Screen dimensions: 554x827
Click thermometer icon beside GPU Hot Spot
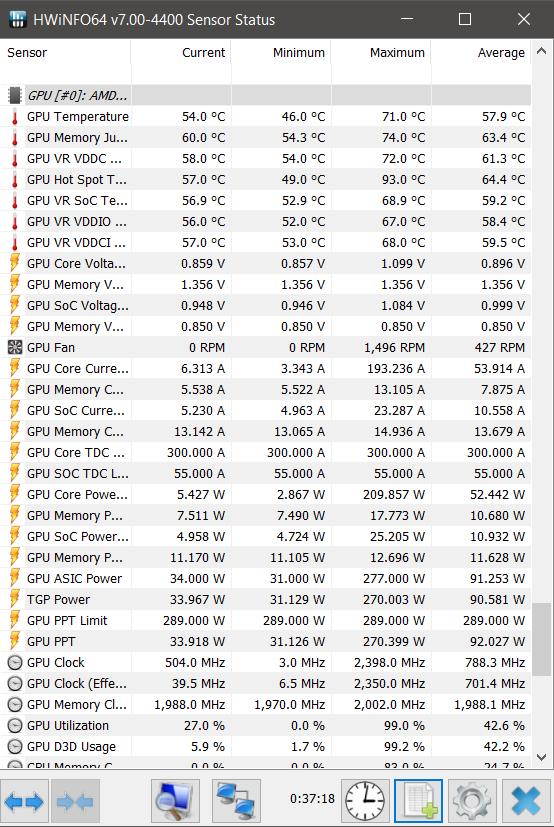[15, 180]
